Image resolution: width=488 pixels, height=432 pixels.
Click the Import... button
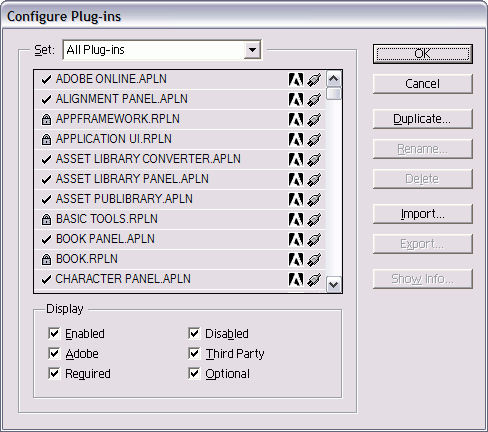tap(423, 214)
